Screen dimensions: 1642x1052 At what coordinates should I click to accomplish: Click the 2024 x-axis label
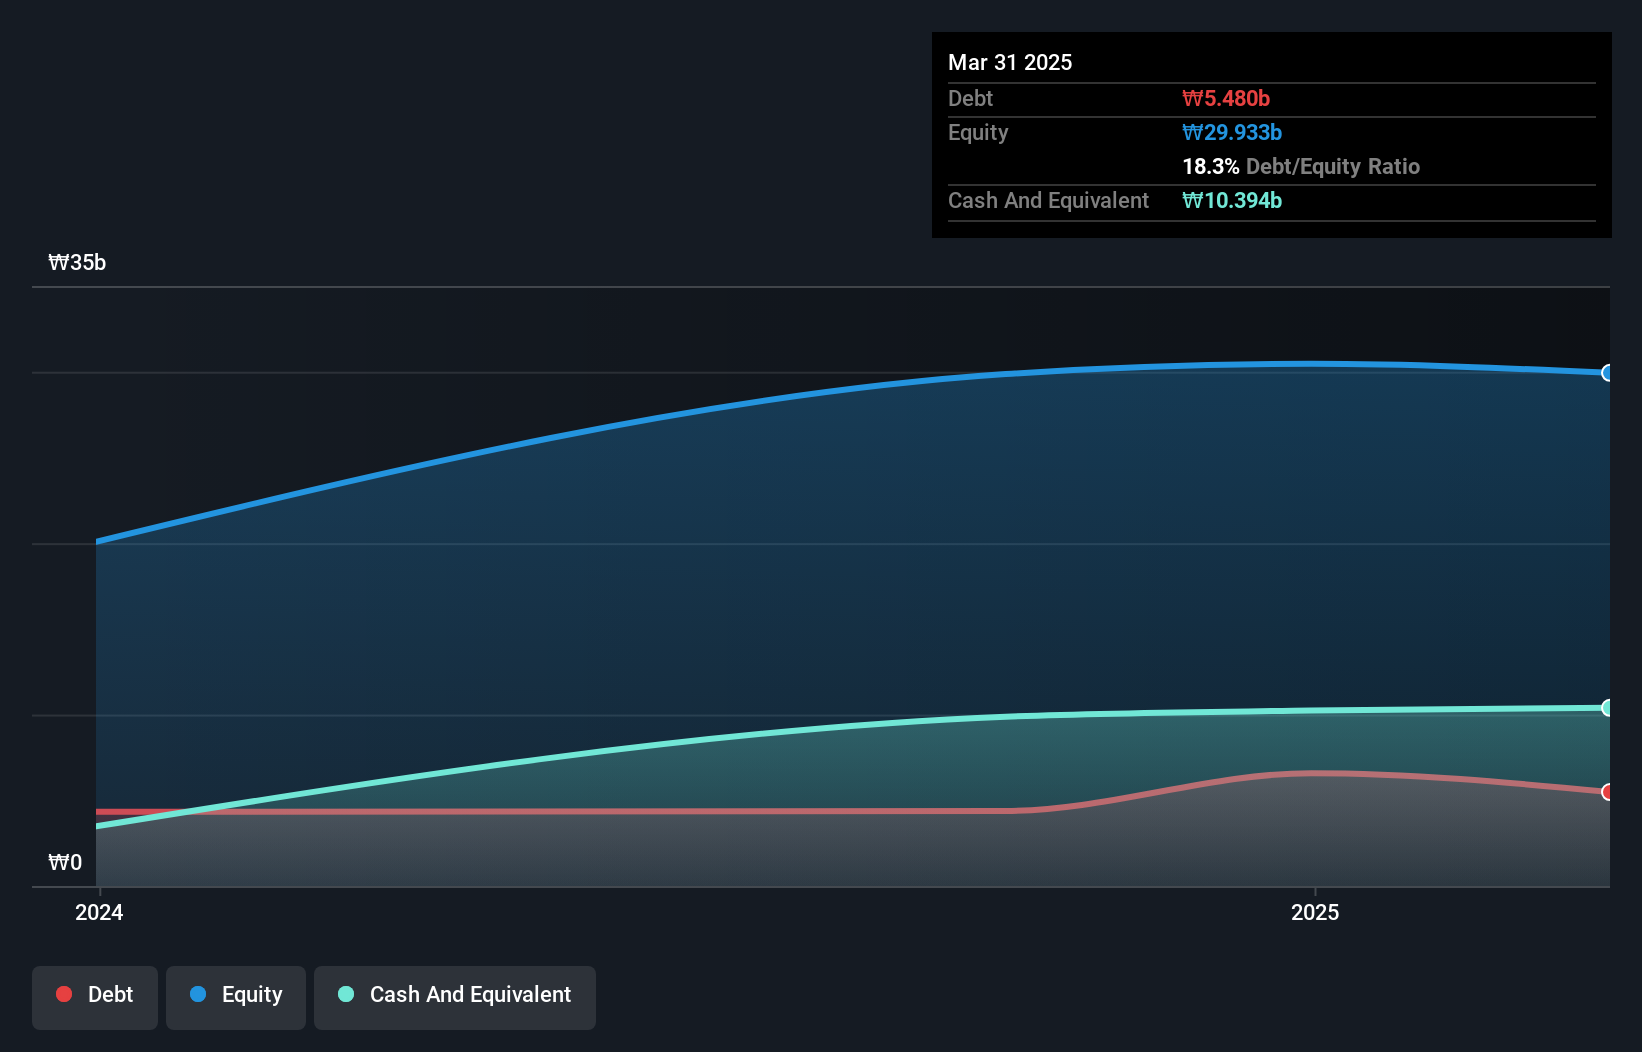[99, 912]
